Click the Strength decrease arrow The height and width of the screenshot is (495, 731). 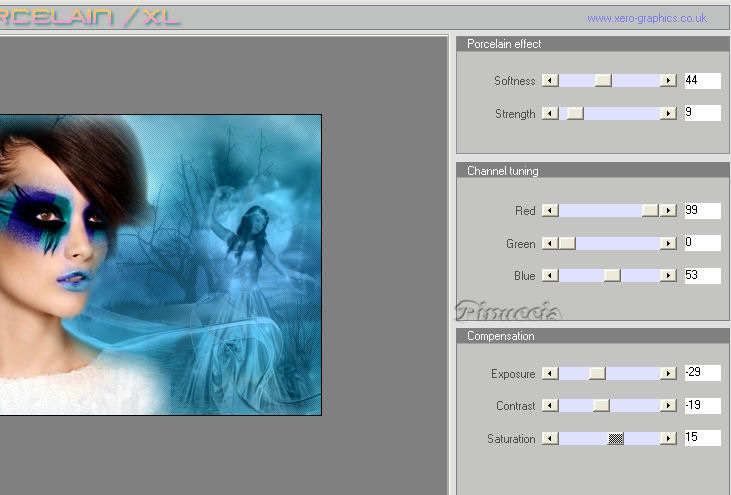tap(550, 113)
